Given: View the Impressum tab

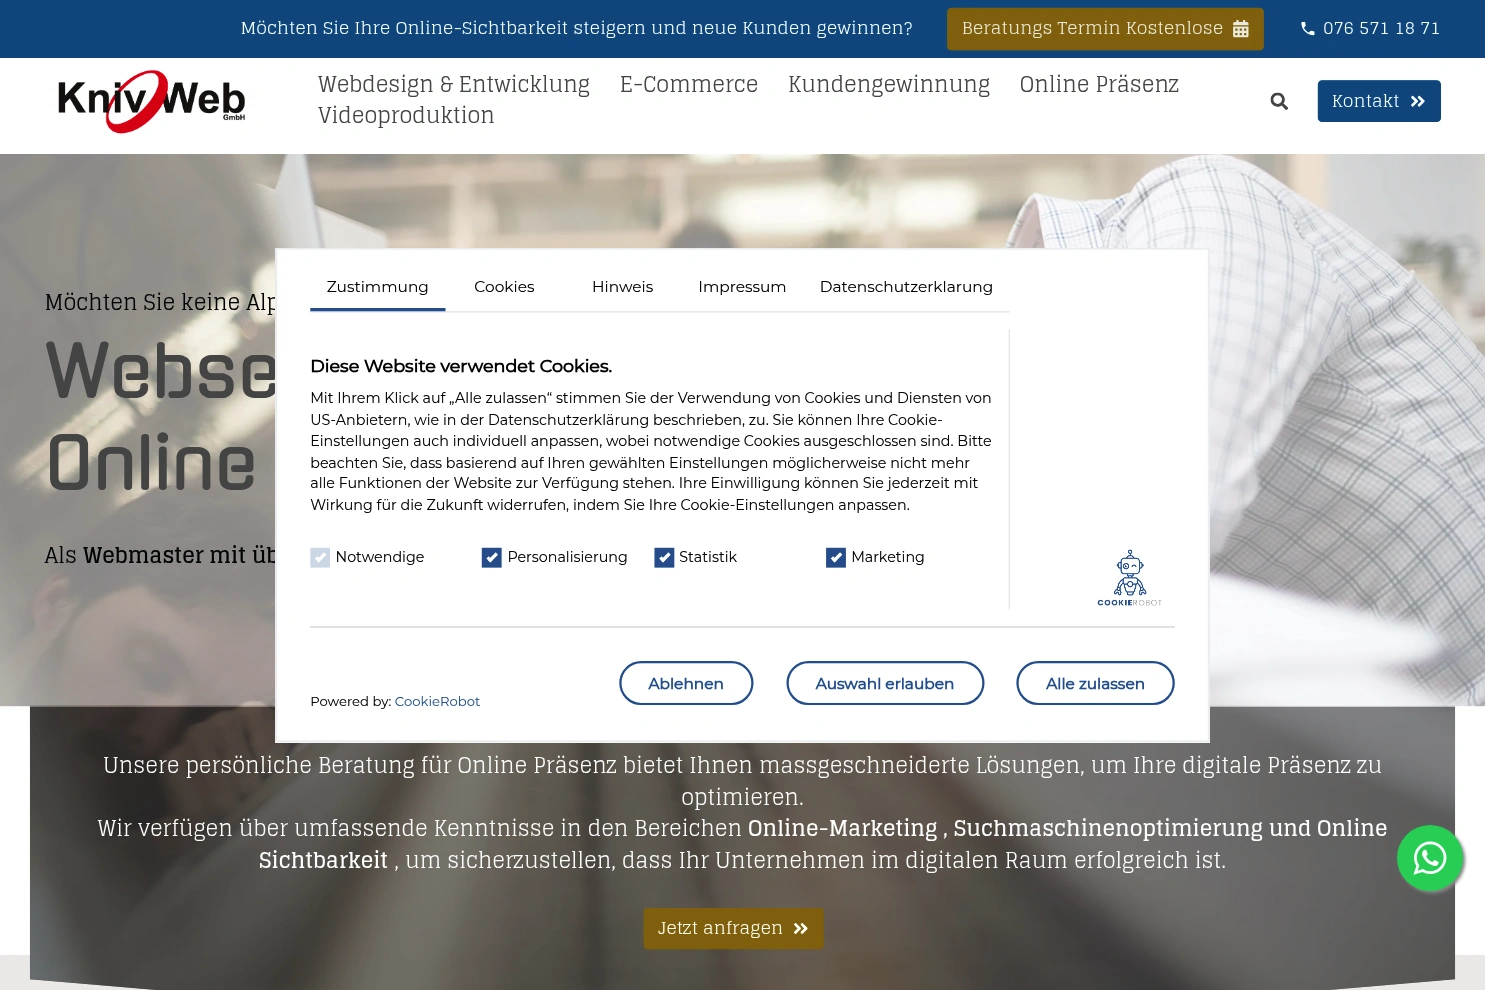Looking at the screenshot, I should pos(742,286).
